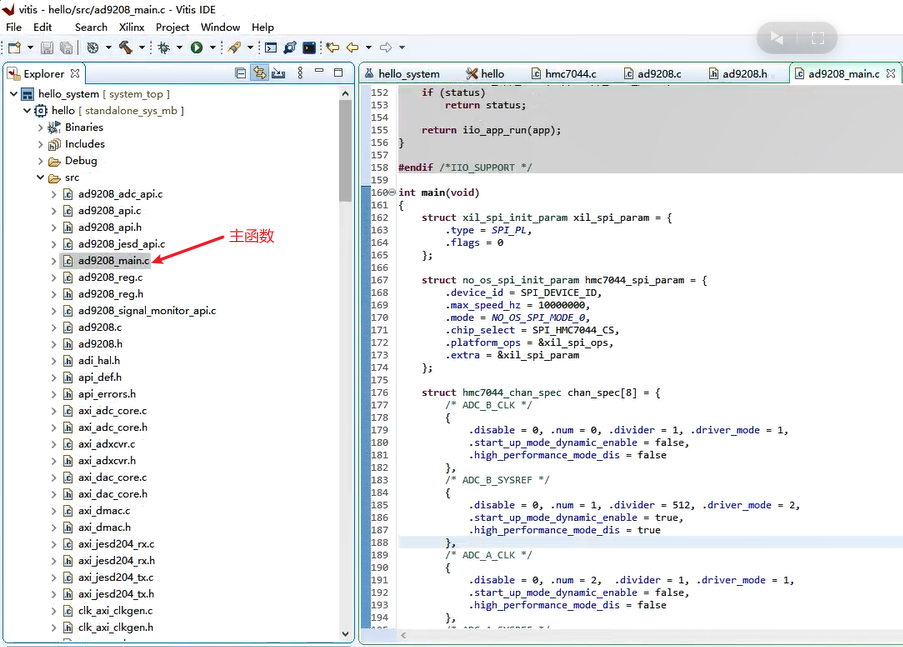Select ad9208_adc_api.c file

[120, 194]
